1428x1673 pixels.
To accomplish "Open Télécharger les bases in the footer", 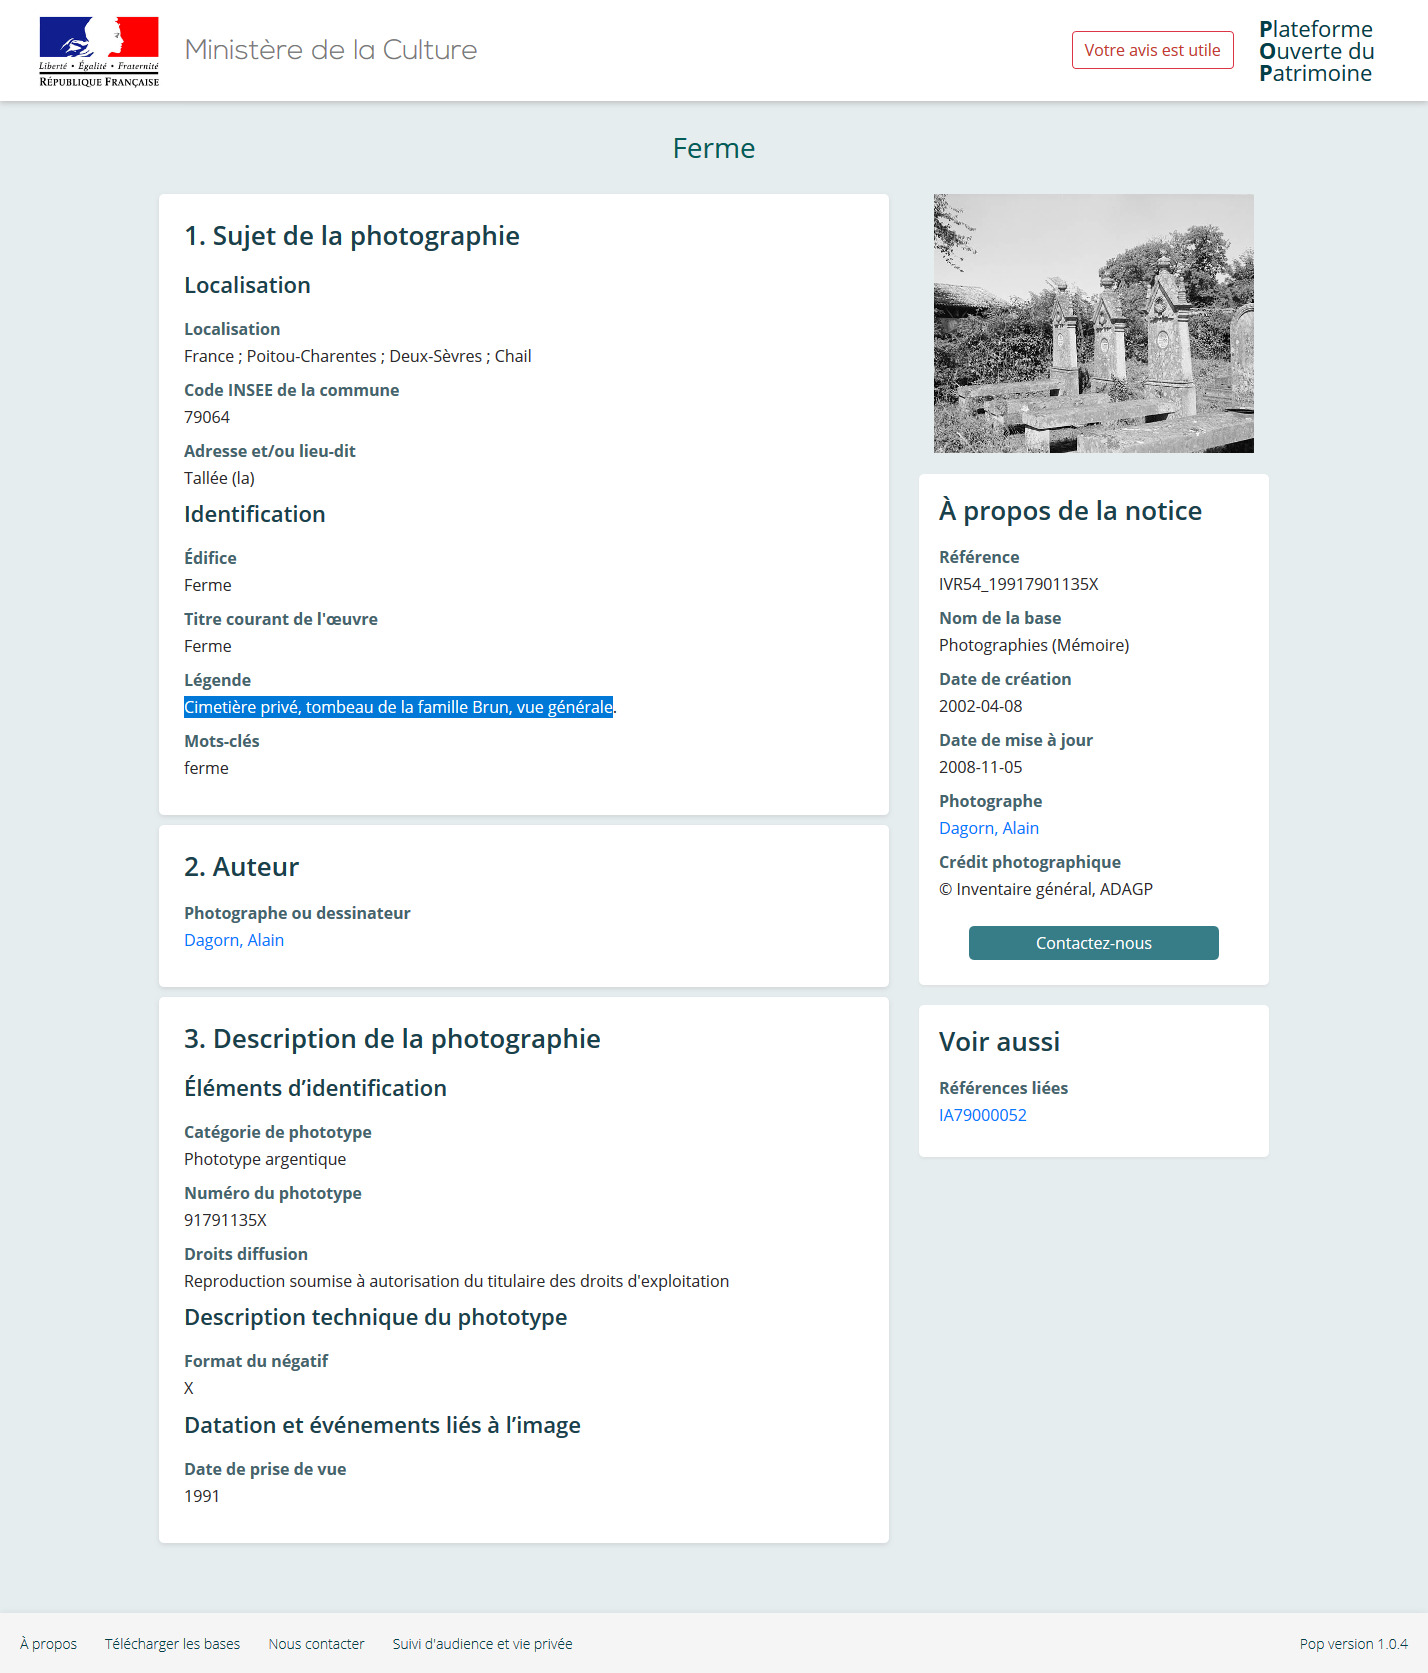I will (x=172, y=1644).
